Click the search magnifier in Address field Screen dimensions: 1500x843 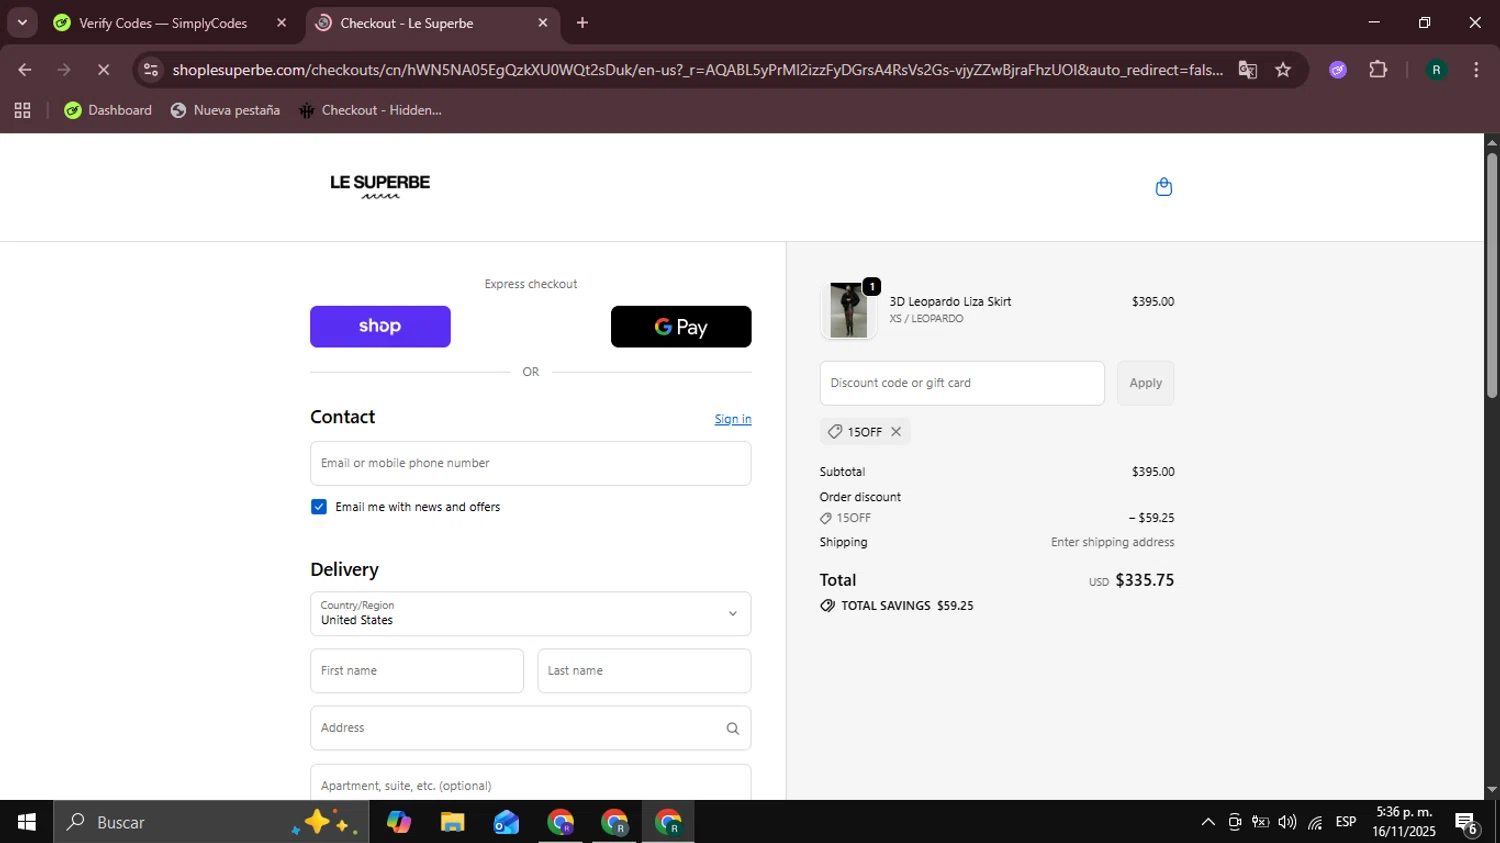point(732,729)
